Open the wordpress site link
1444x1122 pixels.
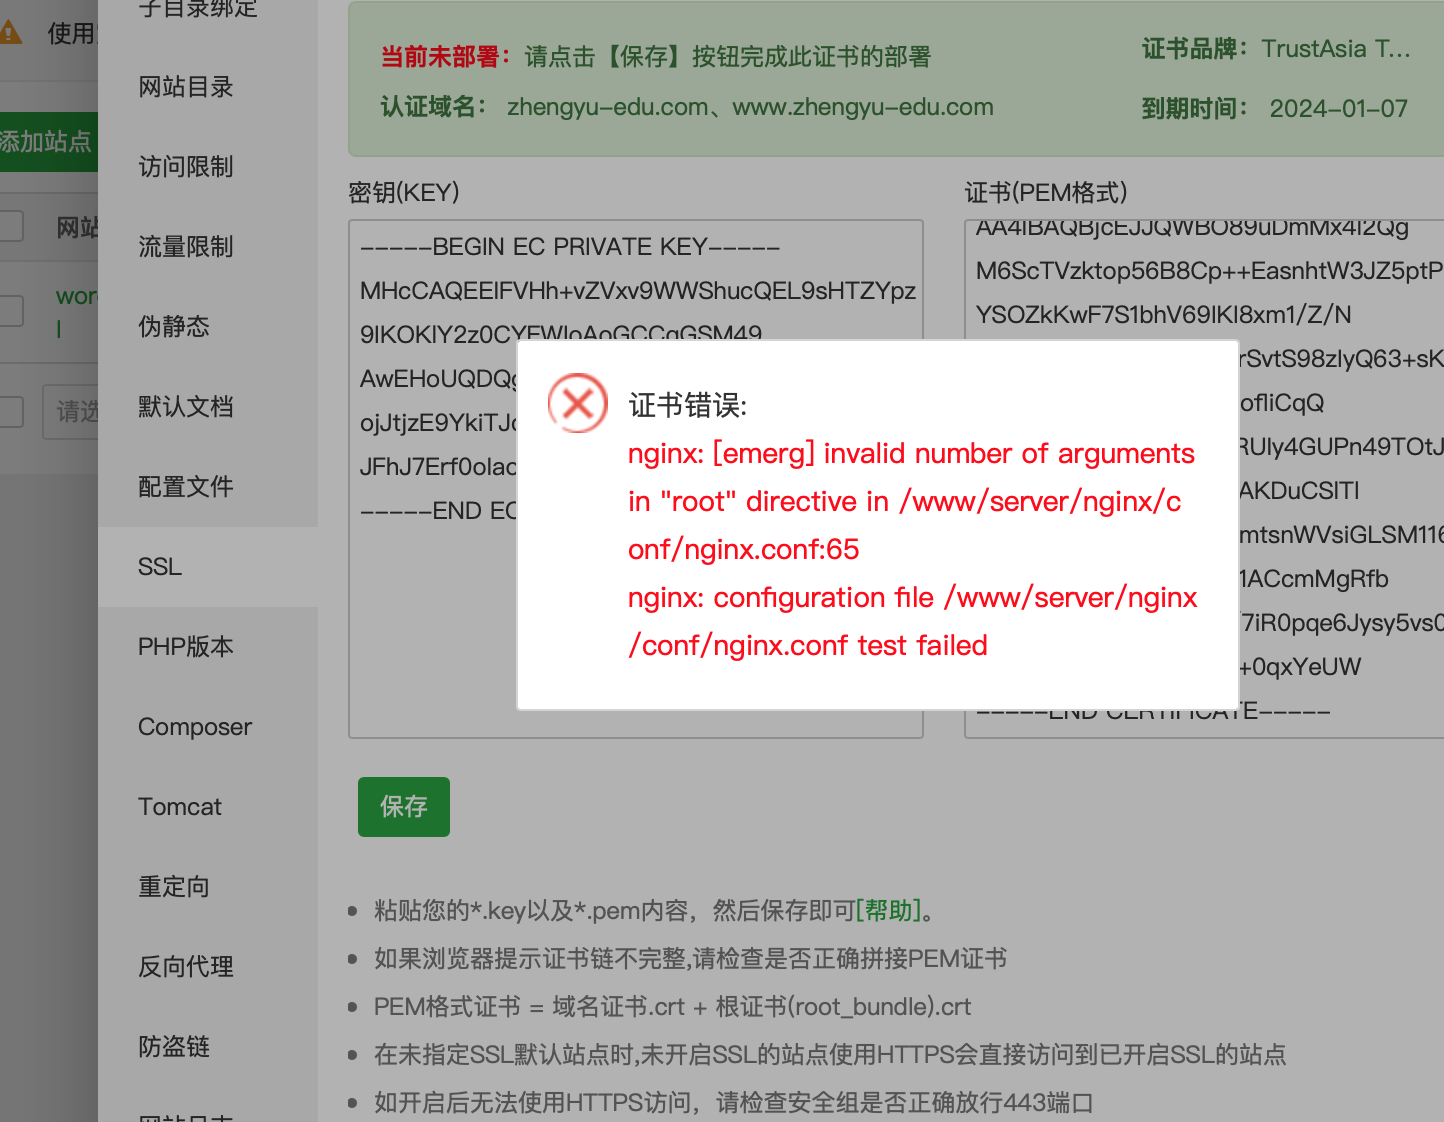[75, 295]
